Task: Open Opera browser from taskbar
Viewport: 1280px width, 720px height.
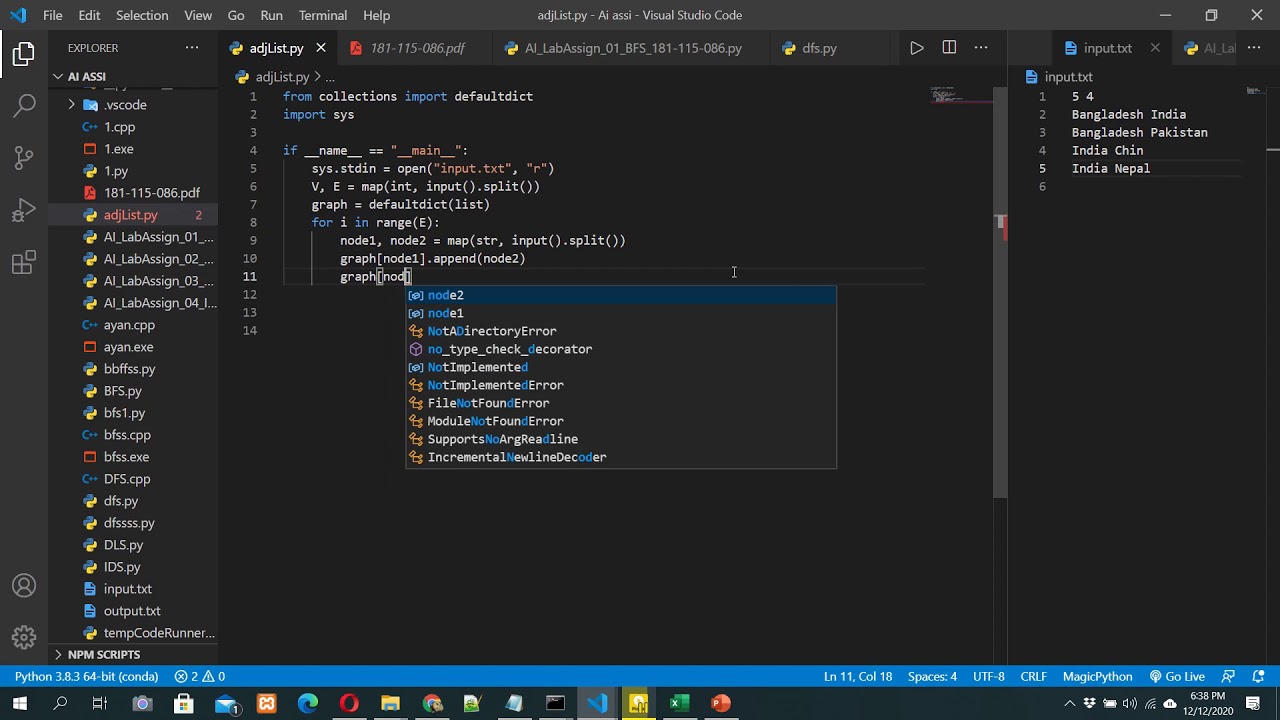Action: coord(349,704)
